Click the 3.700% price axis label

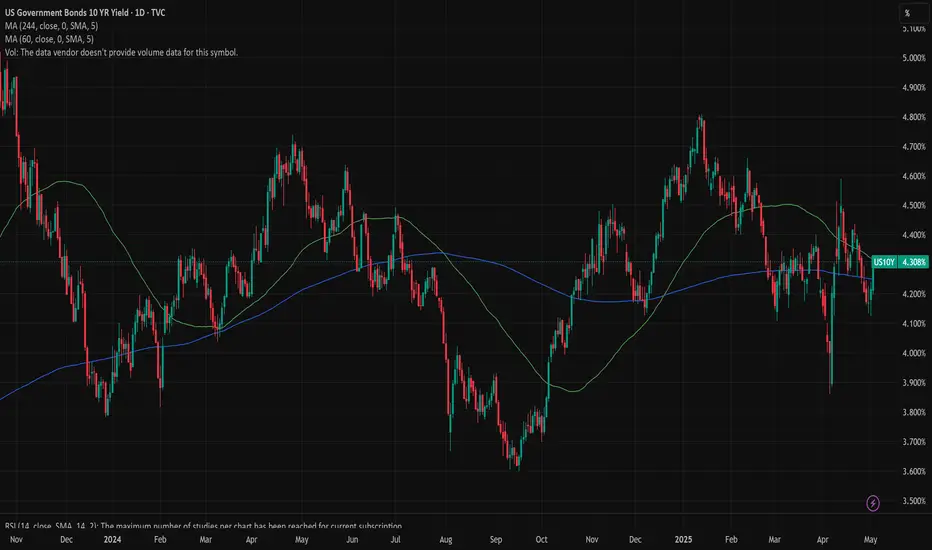[x=914, y=442]
